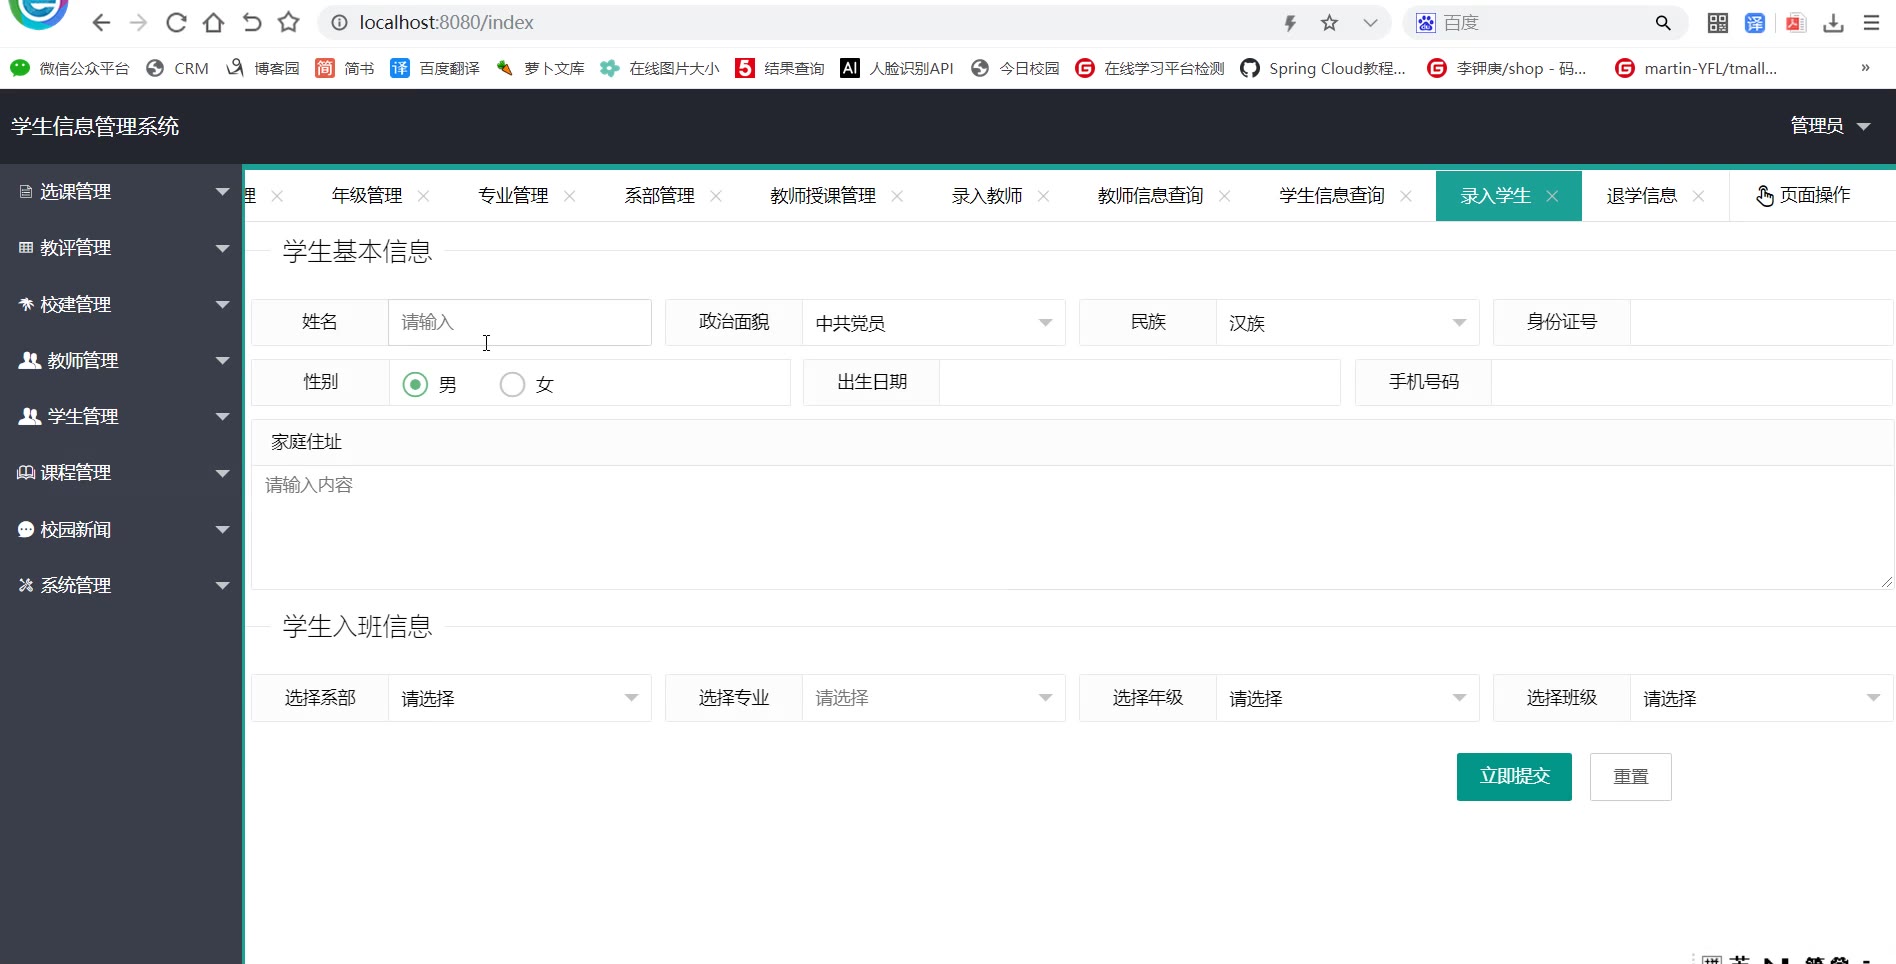1896x964 pixels.
Task: Close the 教师授课管理 tab
Action: coord(898,196)
